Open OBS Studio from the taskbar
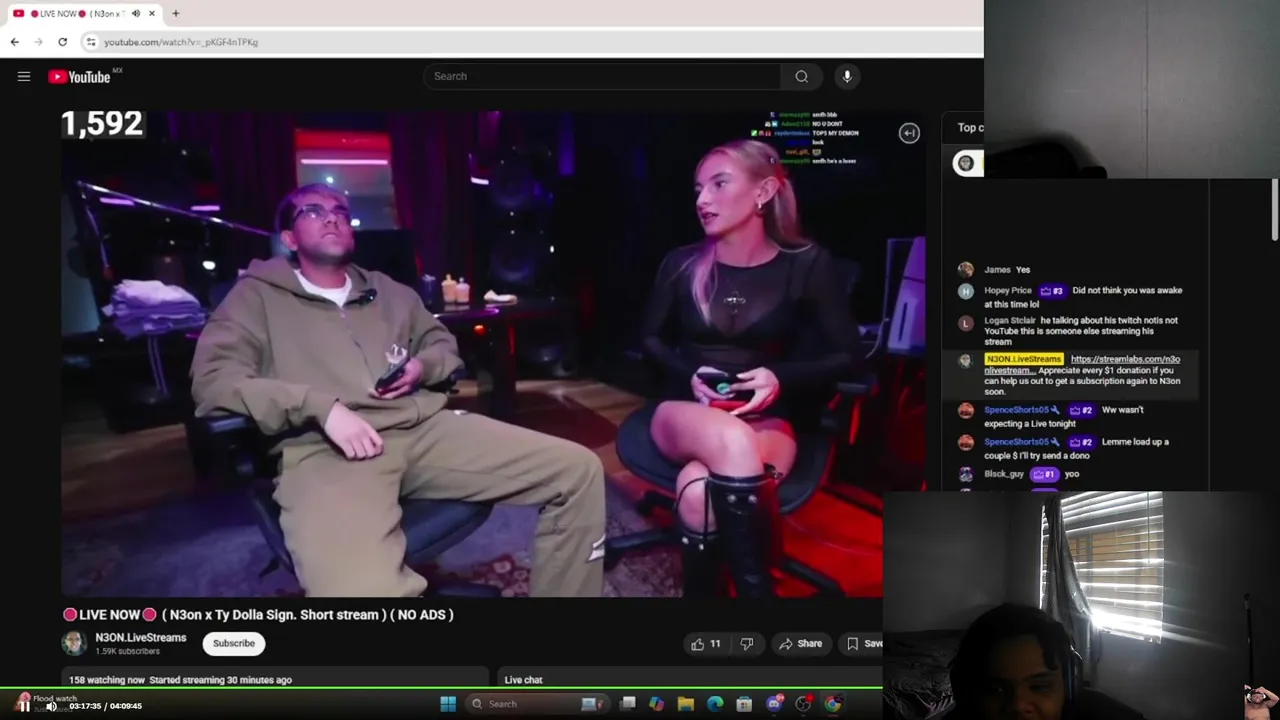This screenshot has width=1280, height=720. click(x=803, y=704)
